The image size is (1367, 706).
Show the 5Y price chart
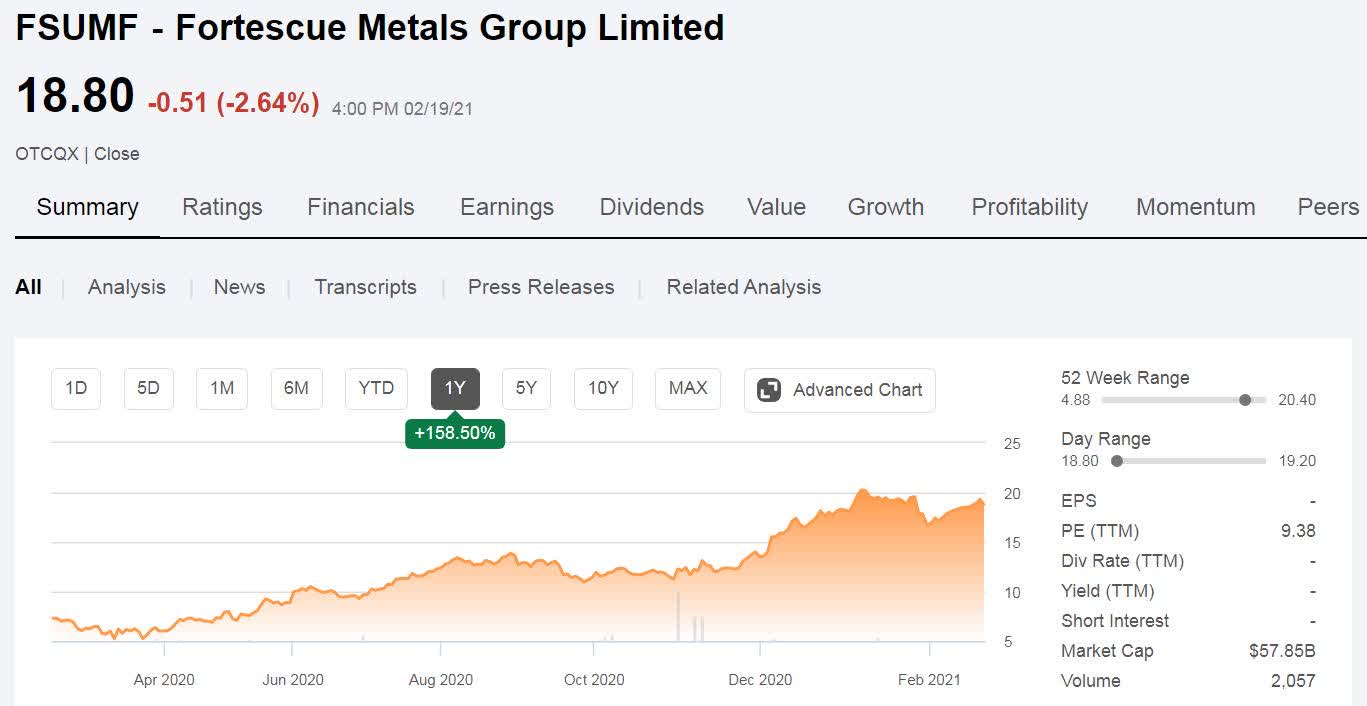pyautogui.click(x=526, y=389)
